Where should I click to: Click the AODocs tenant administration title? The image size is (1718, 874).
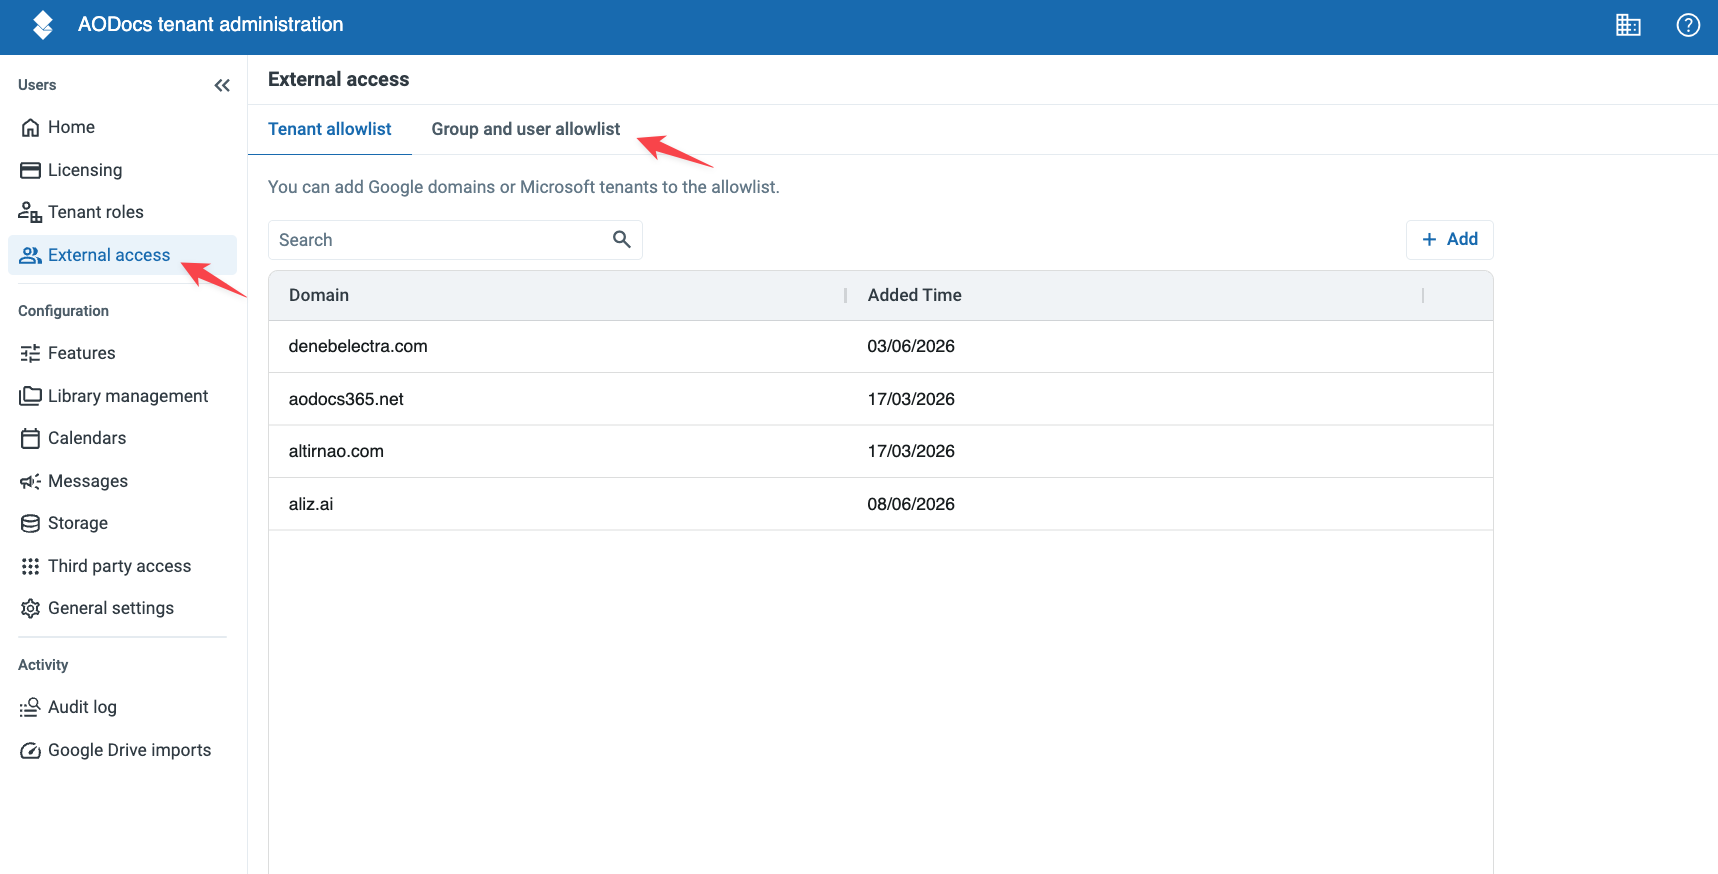211,24
